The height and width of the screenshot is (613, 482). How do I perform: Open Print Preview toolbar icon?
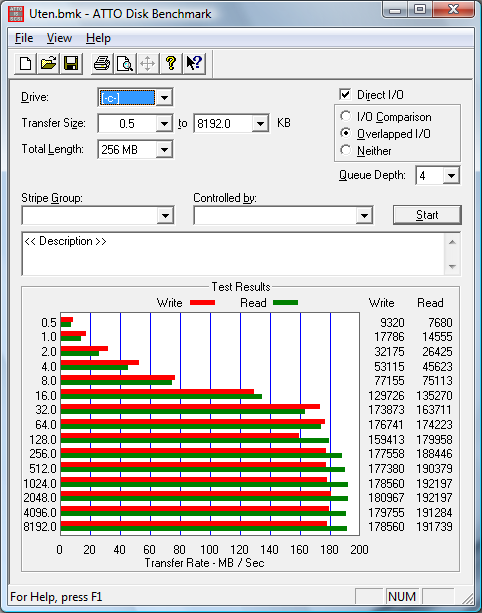point(125,63)
